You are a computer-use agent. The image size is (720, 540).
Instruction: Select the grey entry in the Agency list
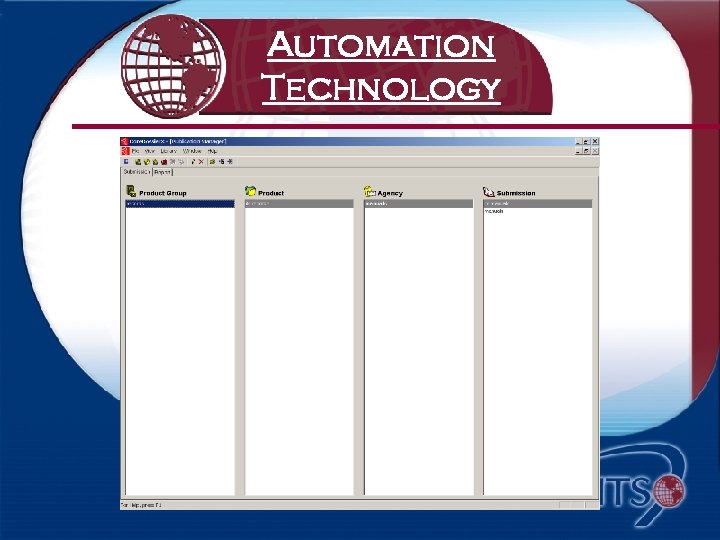pos(418,203)
